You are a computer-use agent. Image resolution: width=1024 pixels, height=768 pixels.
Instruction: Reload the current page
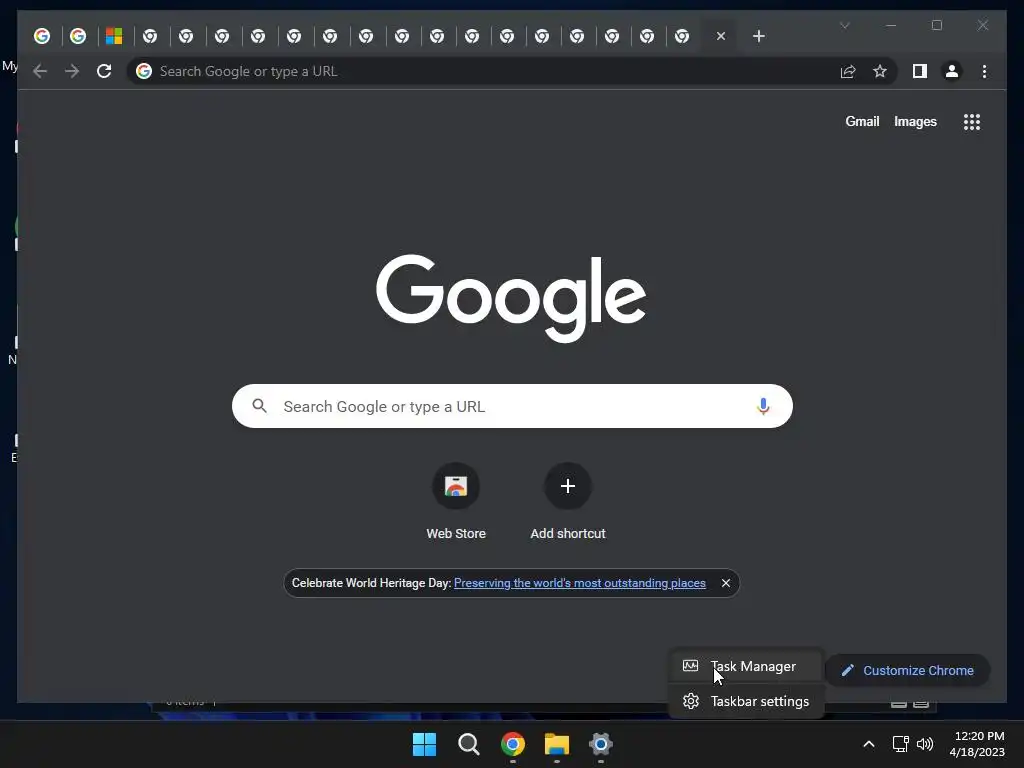coord(104,71)
